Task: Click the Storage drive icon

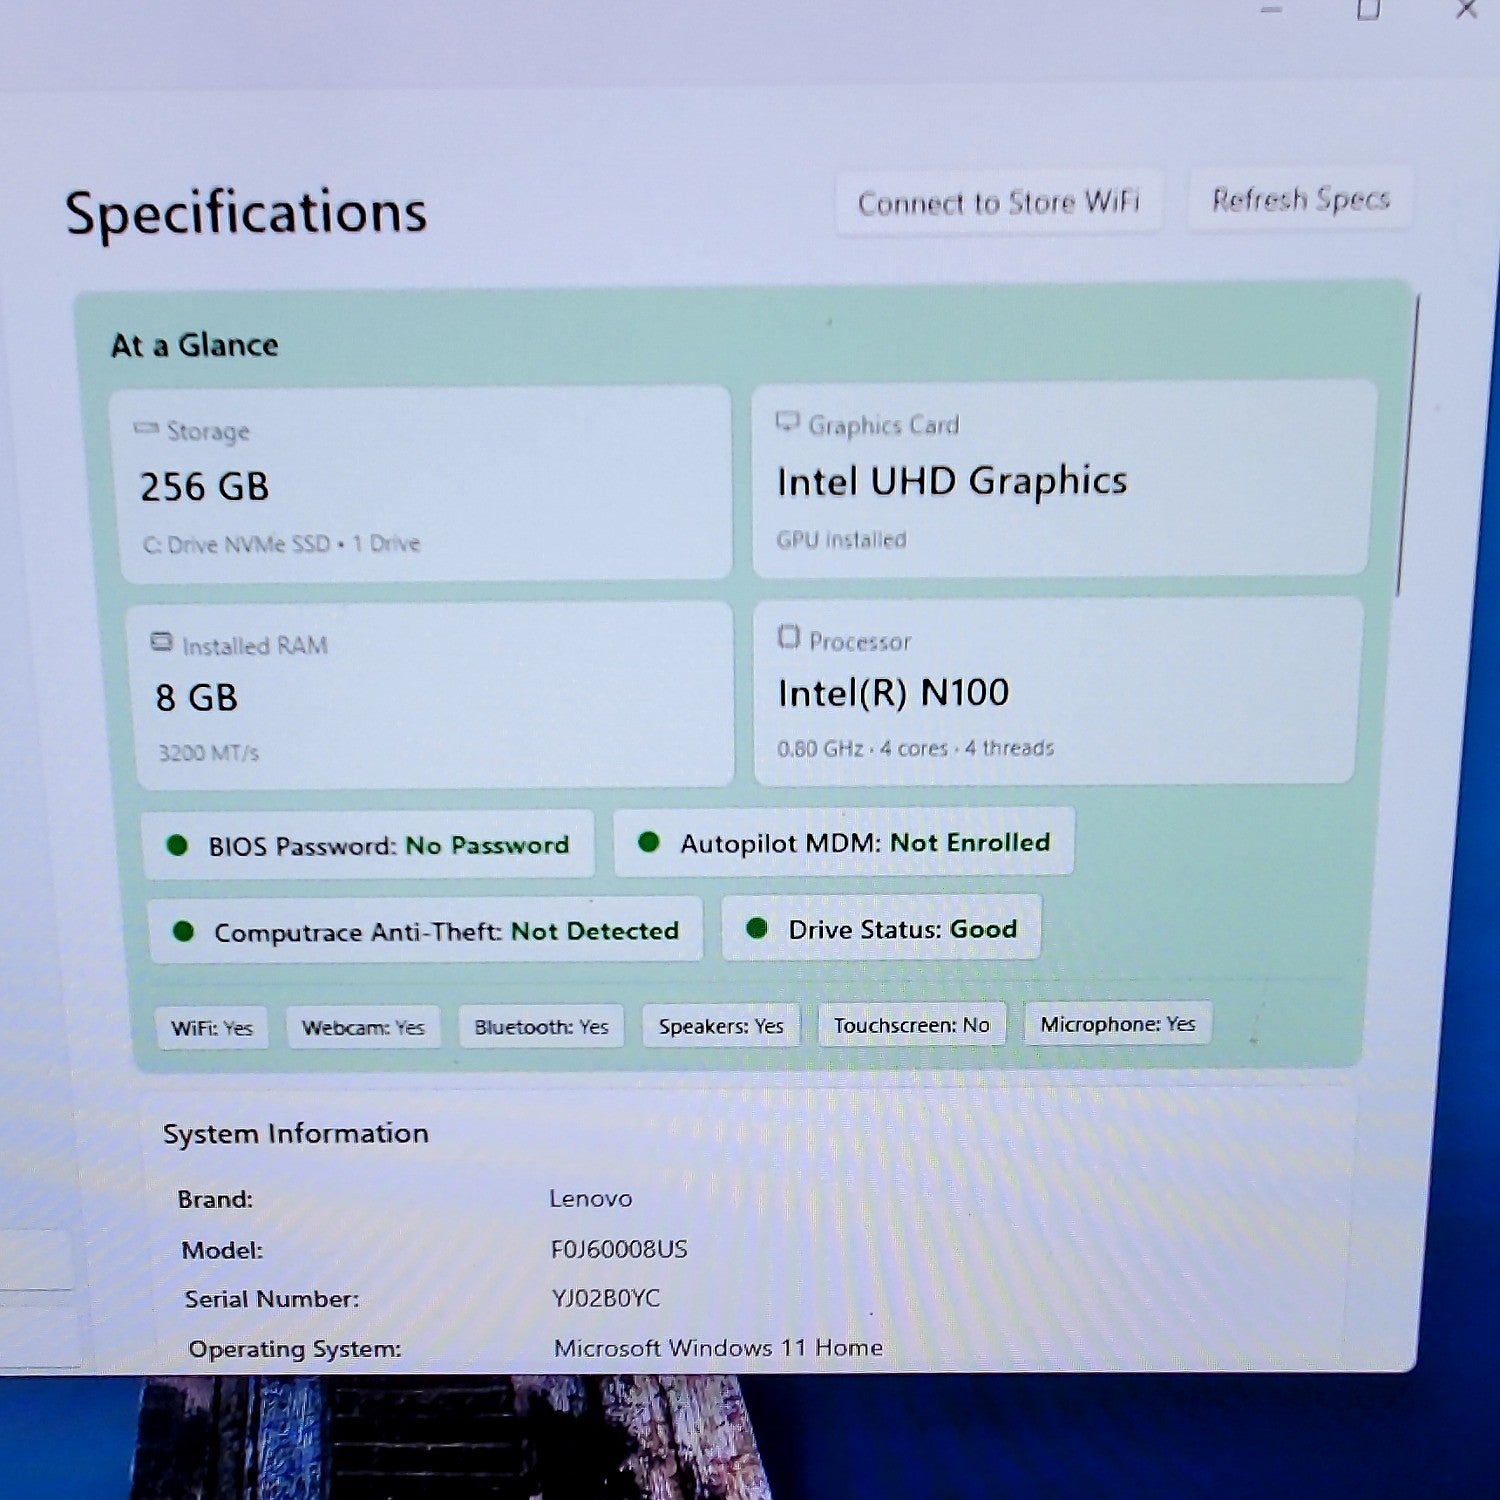Action: point(146,428)
